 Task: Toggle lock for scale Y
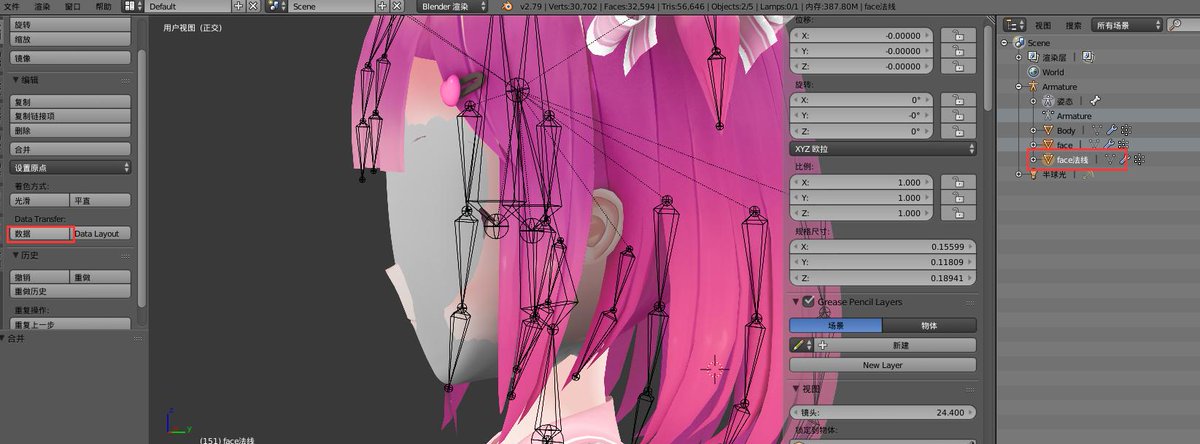click(958, 197)
